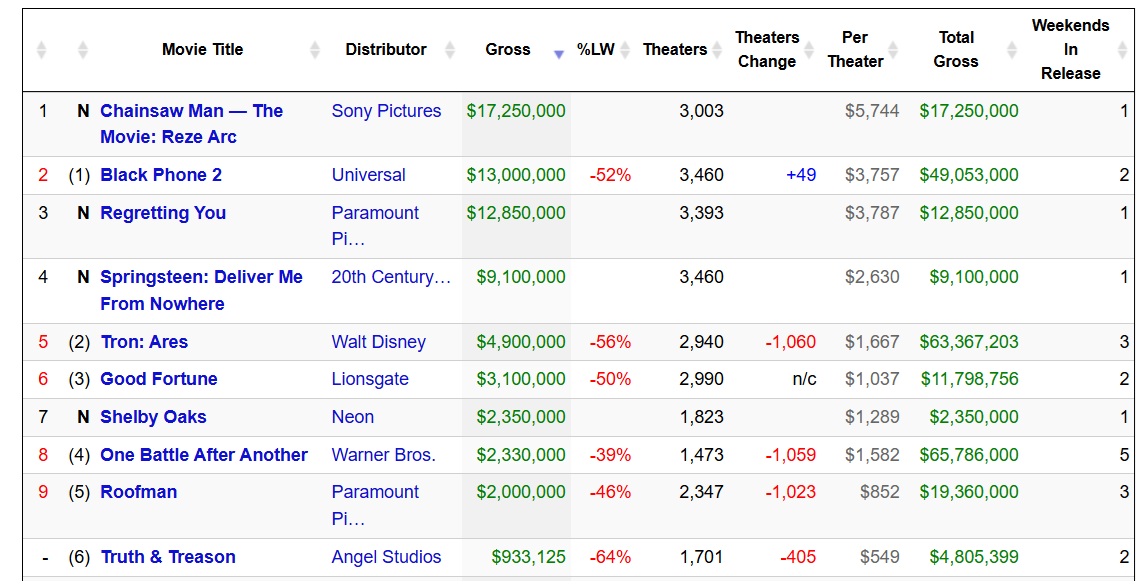Sort by the Total Gross column header
Screen dimensions: 1145x587
(955, 49)
